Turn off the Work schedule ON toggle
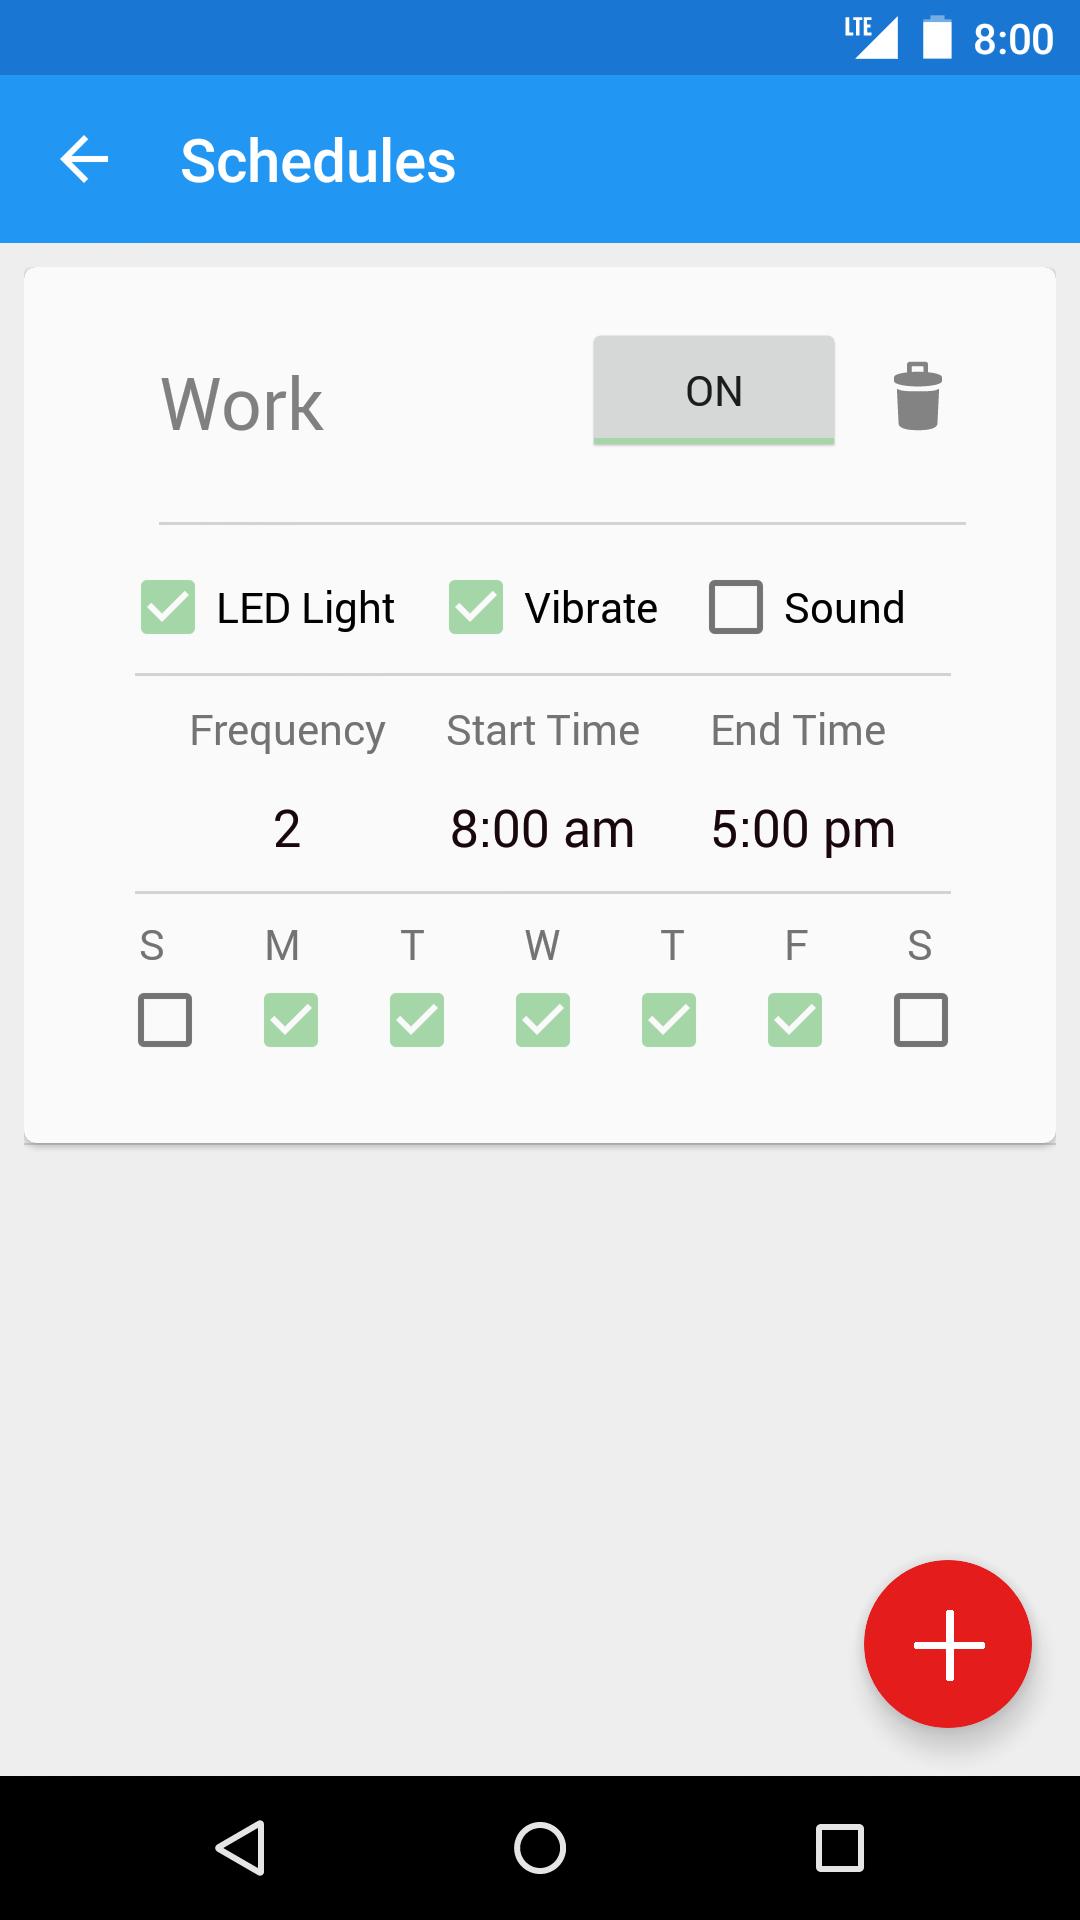This screenshot has height=1920, width=1080. click(x=714, y=390)
